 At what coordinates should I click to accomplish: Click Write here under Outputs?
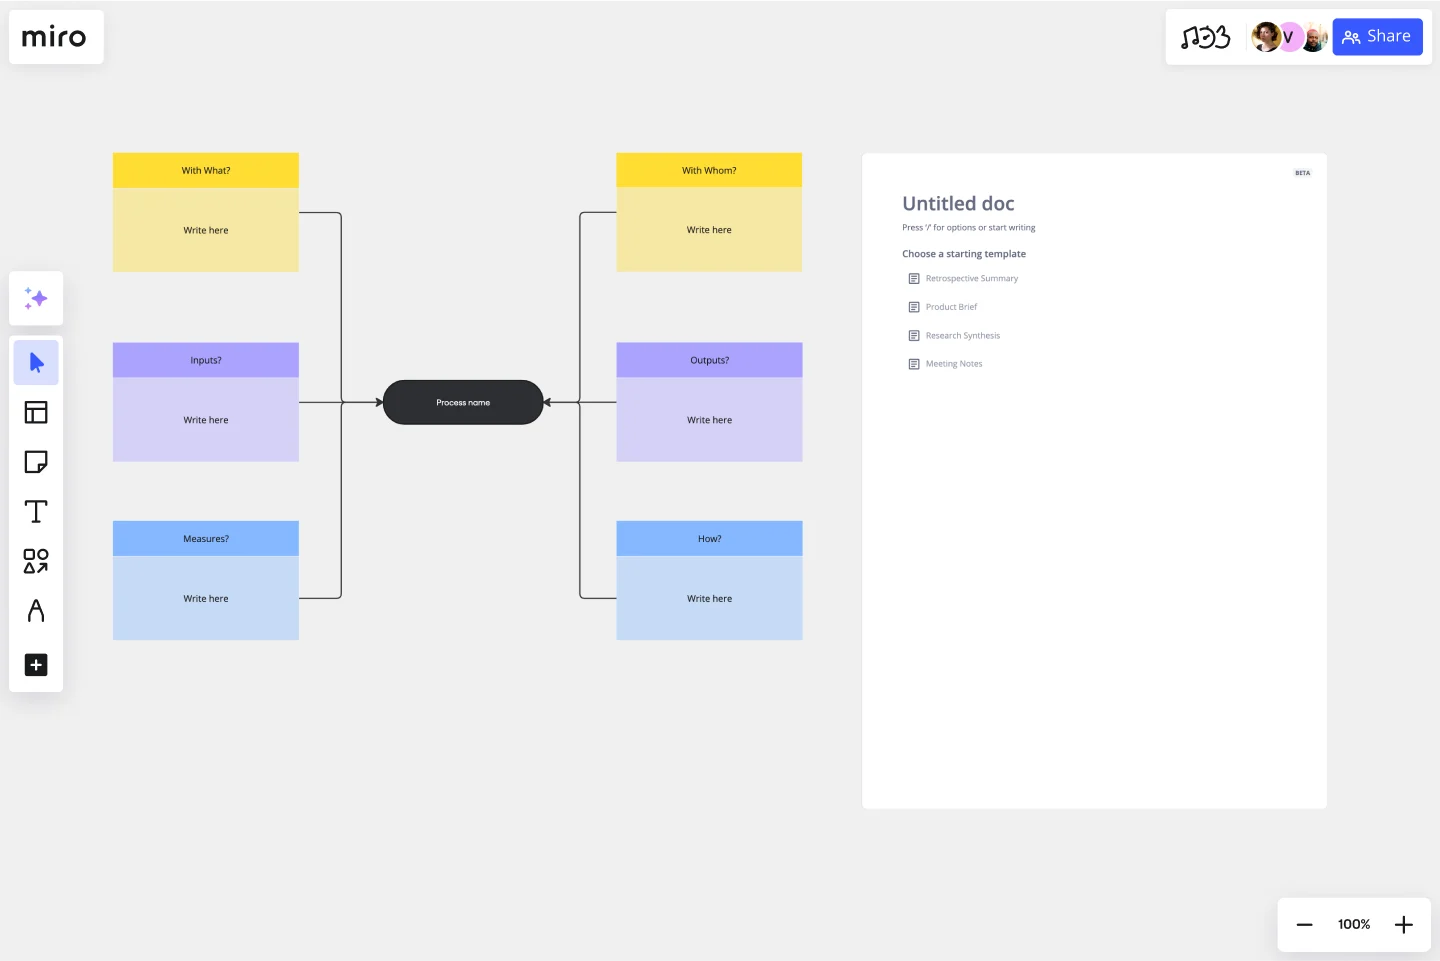(x=709, y=420)
